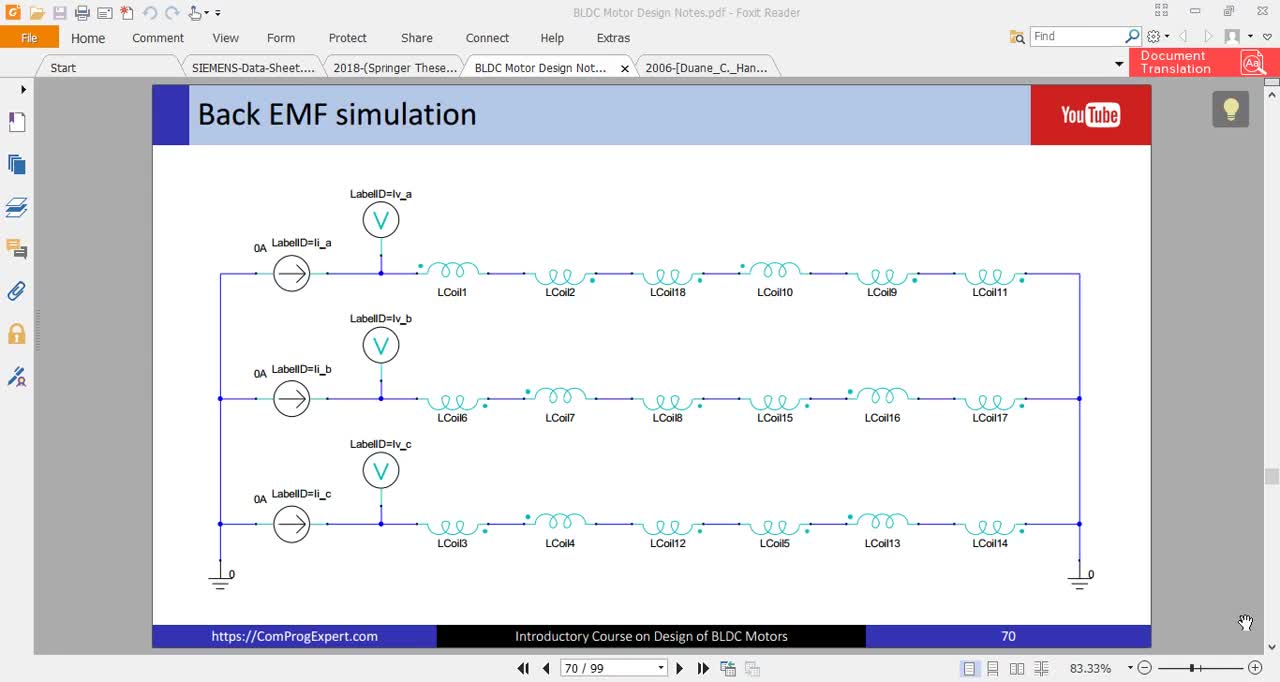Switch to 2018-(Springer These document tab
The height and width of the screenshot is (682, 1280).
(x=395, y=68)
